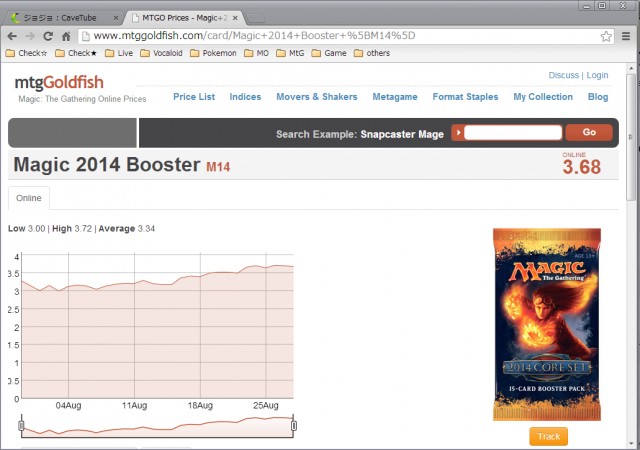Switch to the CaveTube browser tab
The height and width of the screenshot is (450, 640).
[x=61, y=18]
